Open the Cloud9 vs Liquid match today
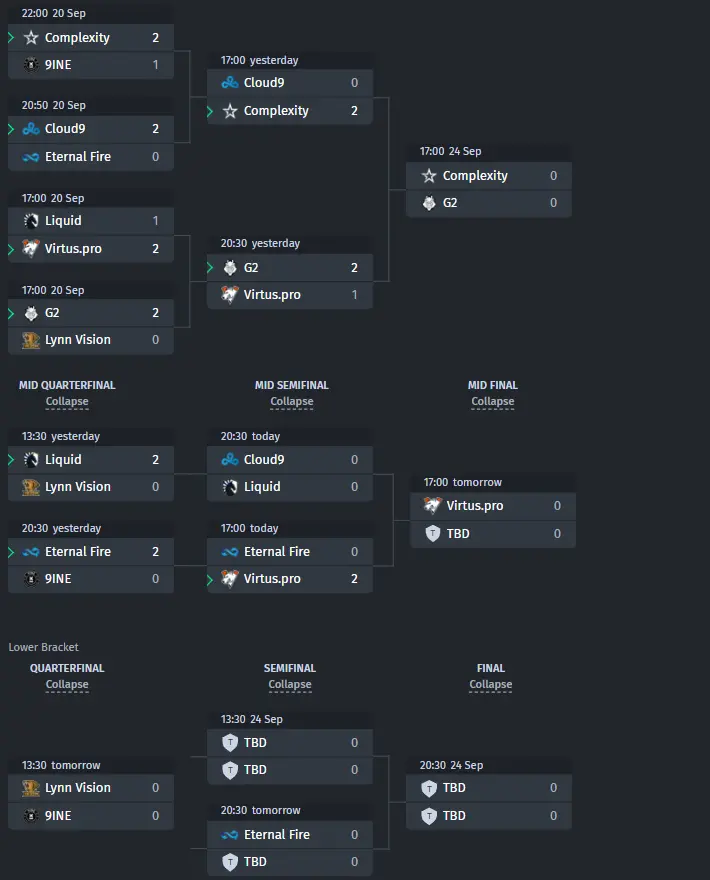The image size is (710, 880). coord(290,465)
